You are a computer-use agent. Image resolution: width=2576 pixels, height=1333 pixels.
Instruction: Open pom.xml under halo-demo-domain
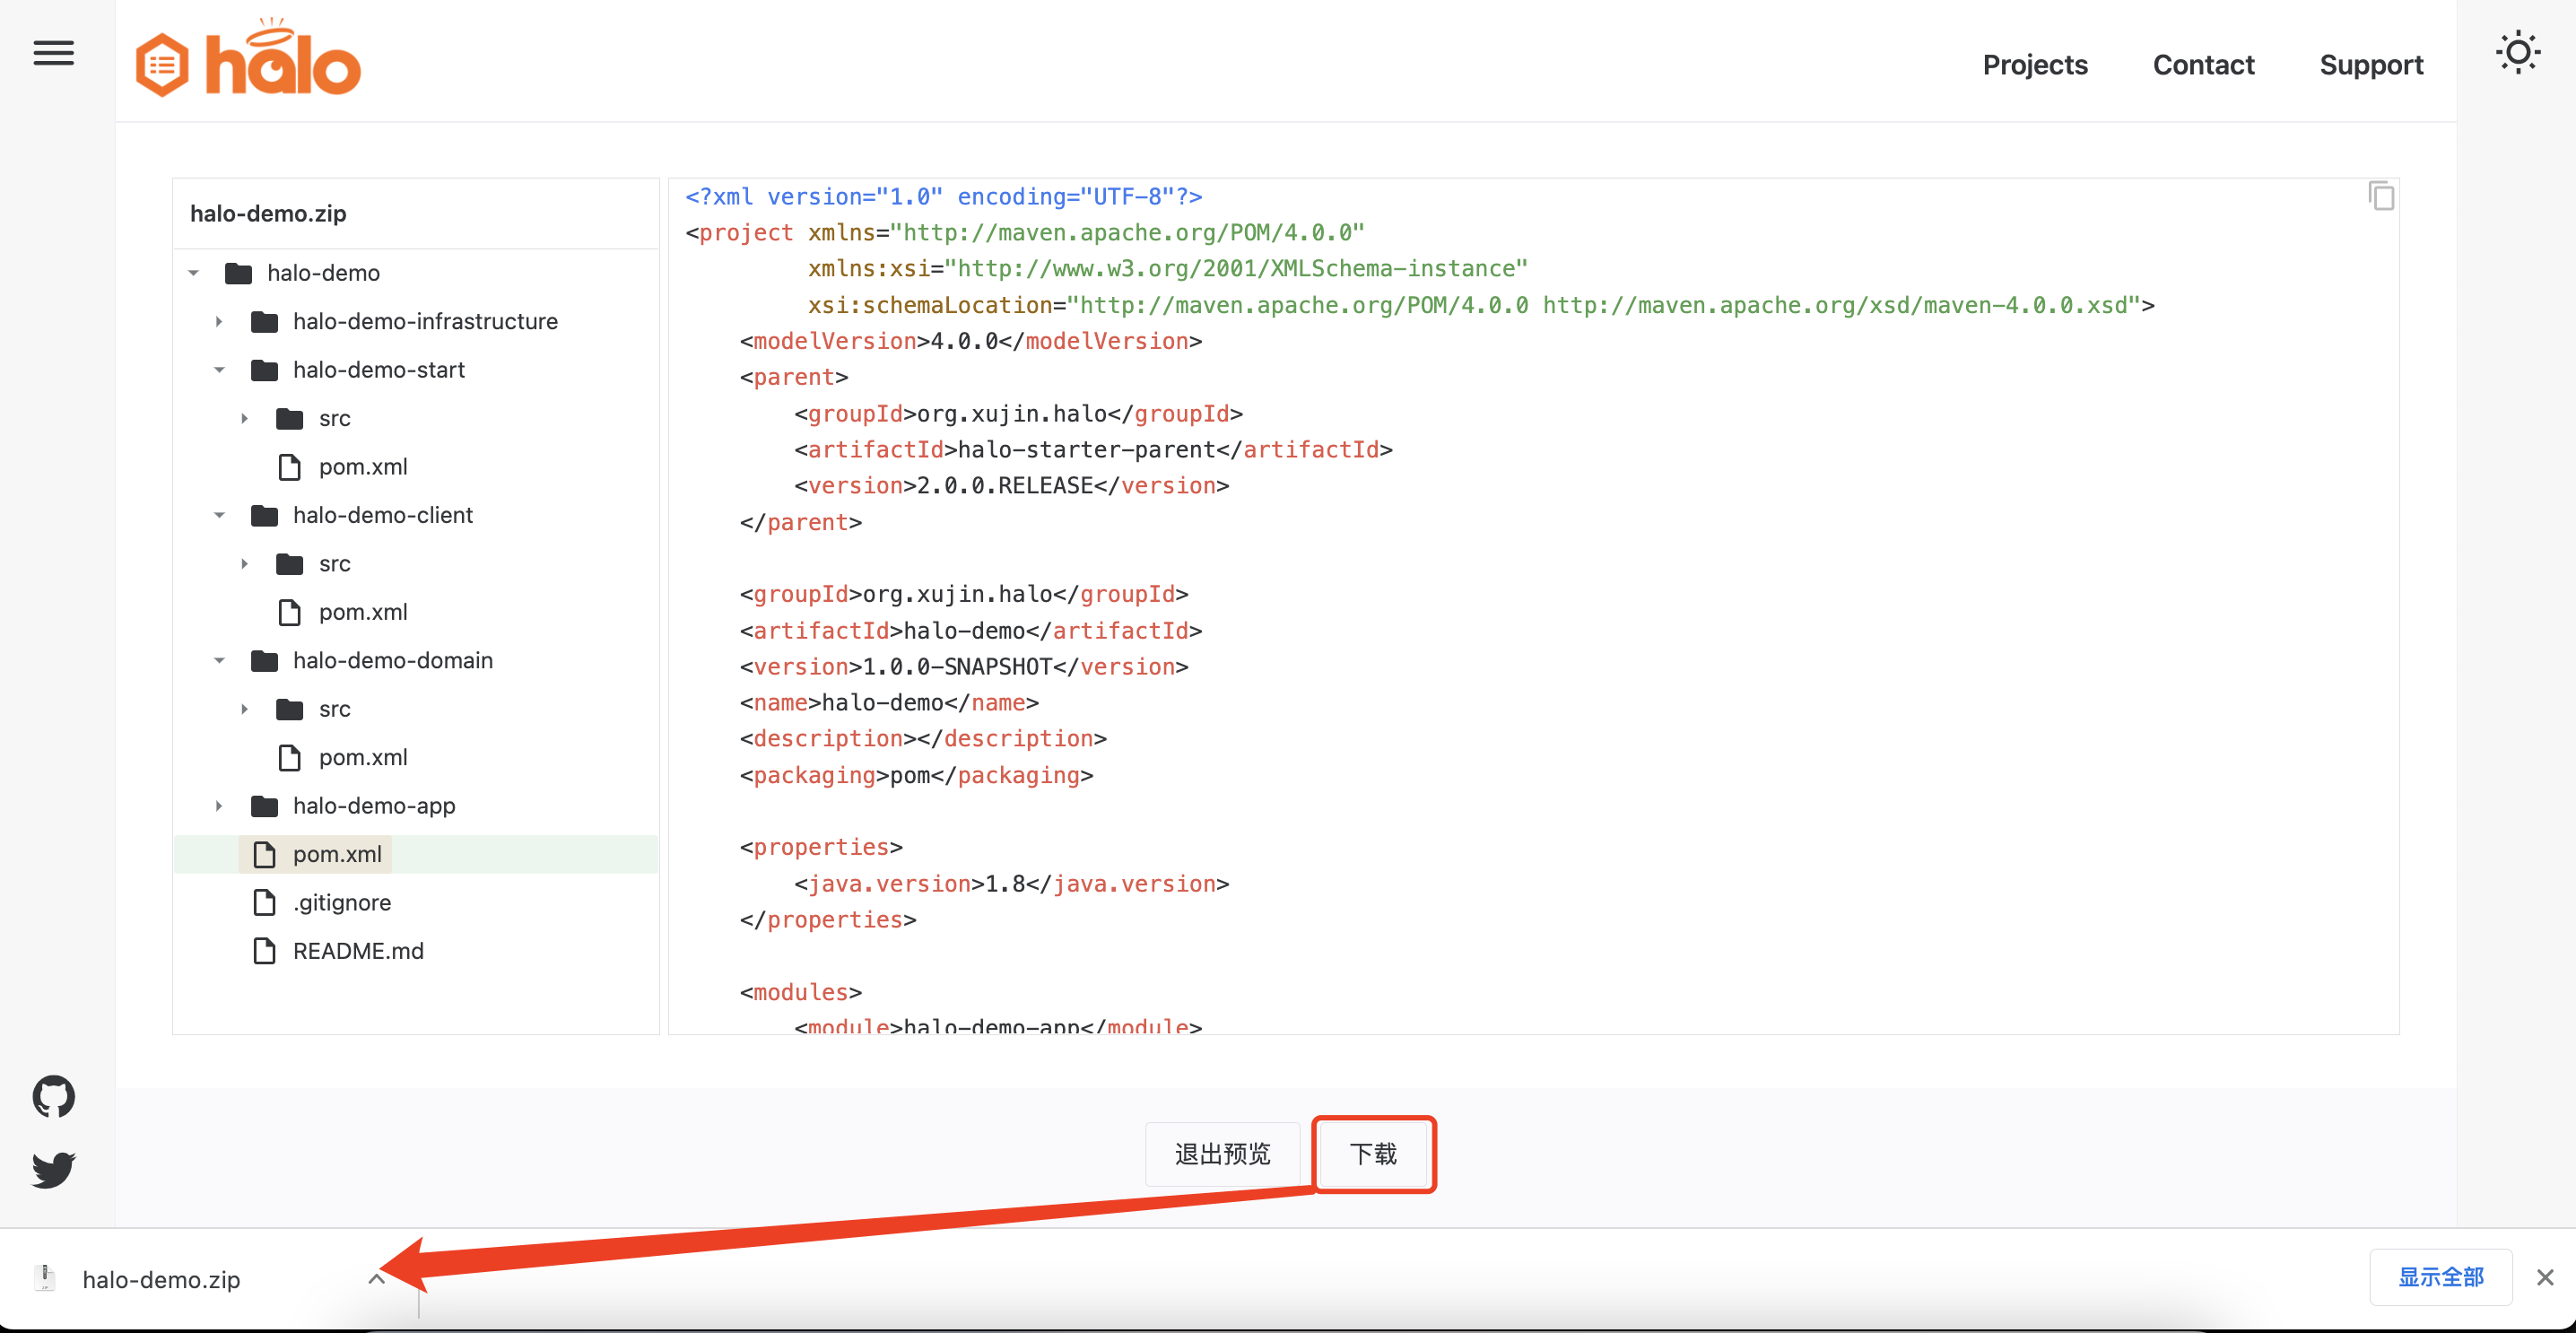(x=362, y=757)
